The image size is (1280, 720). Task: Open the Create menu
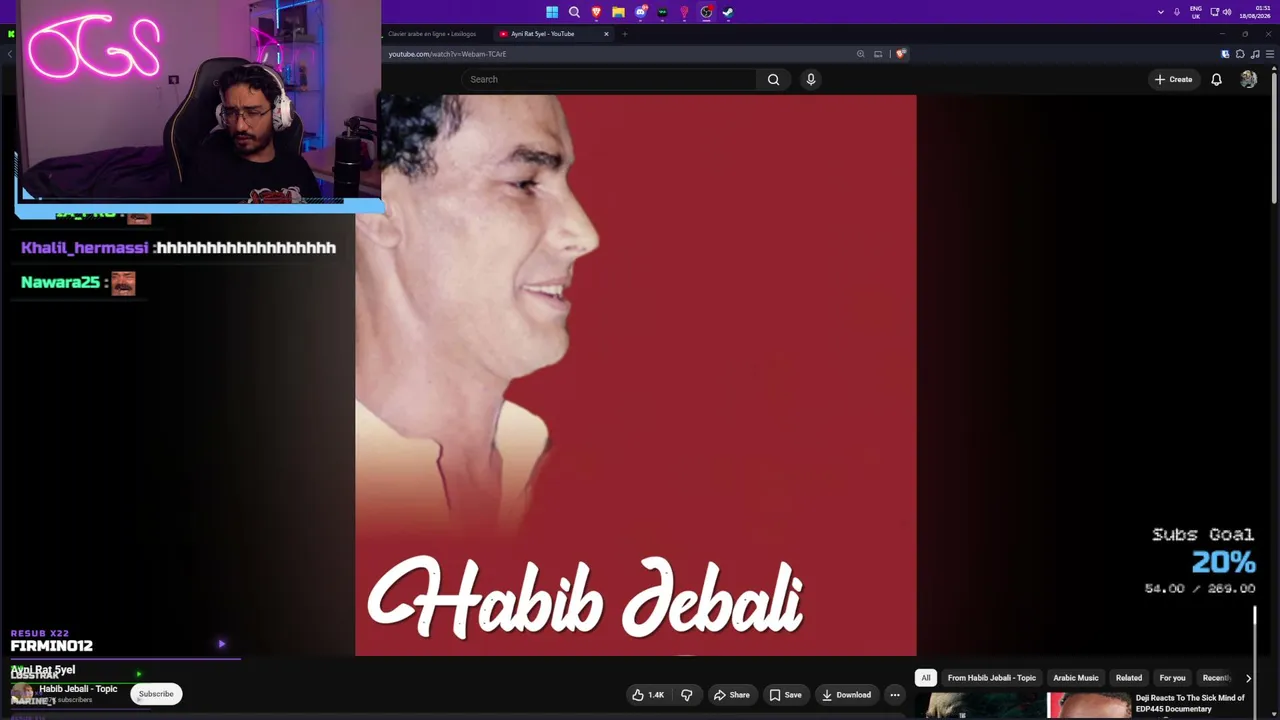(x=1173, y=79)
